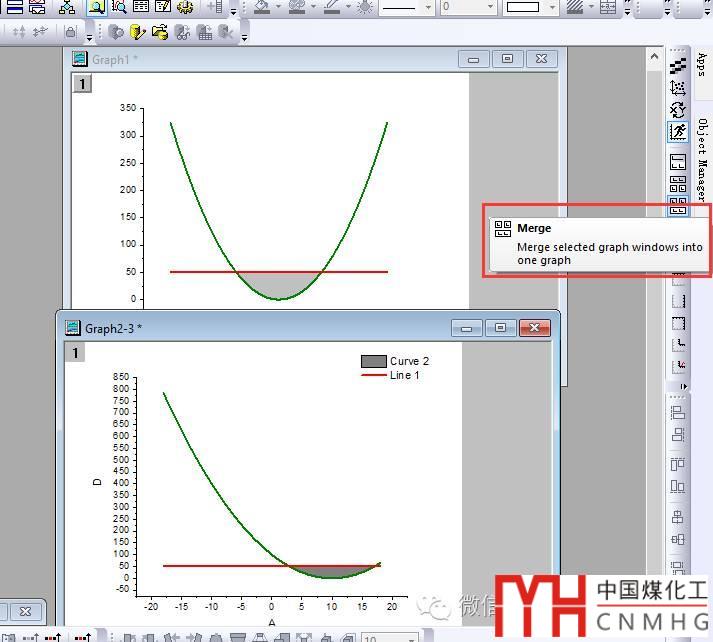Click the Line 1 legend entry

click(404, 375)
